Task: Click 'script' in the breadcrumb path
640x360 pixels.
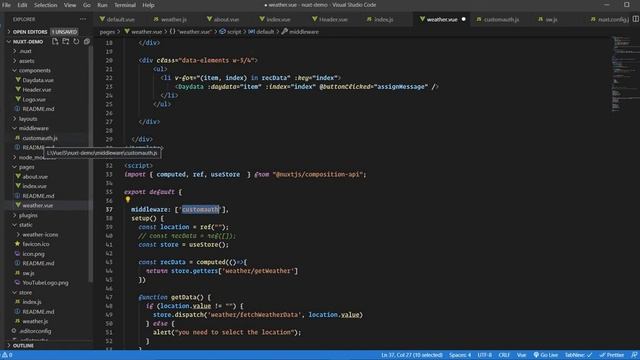Action: coord(234,31)
